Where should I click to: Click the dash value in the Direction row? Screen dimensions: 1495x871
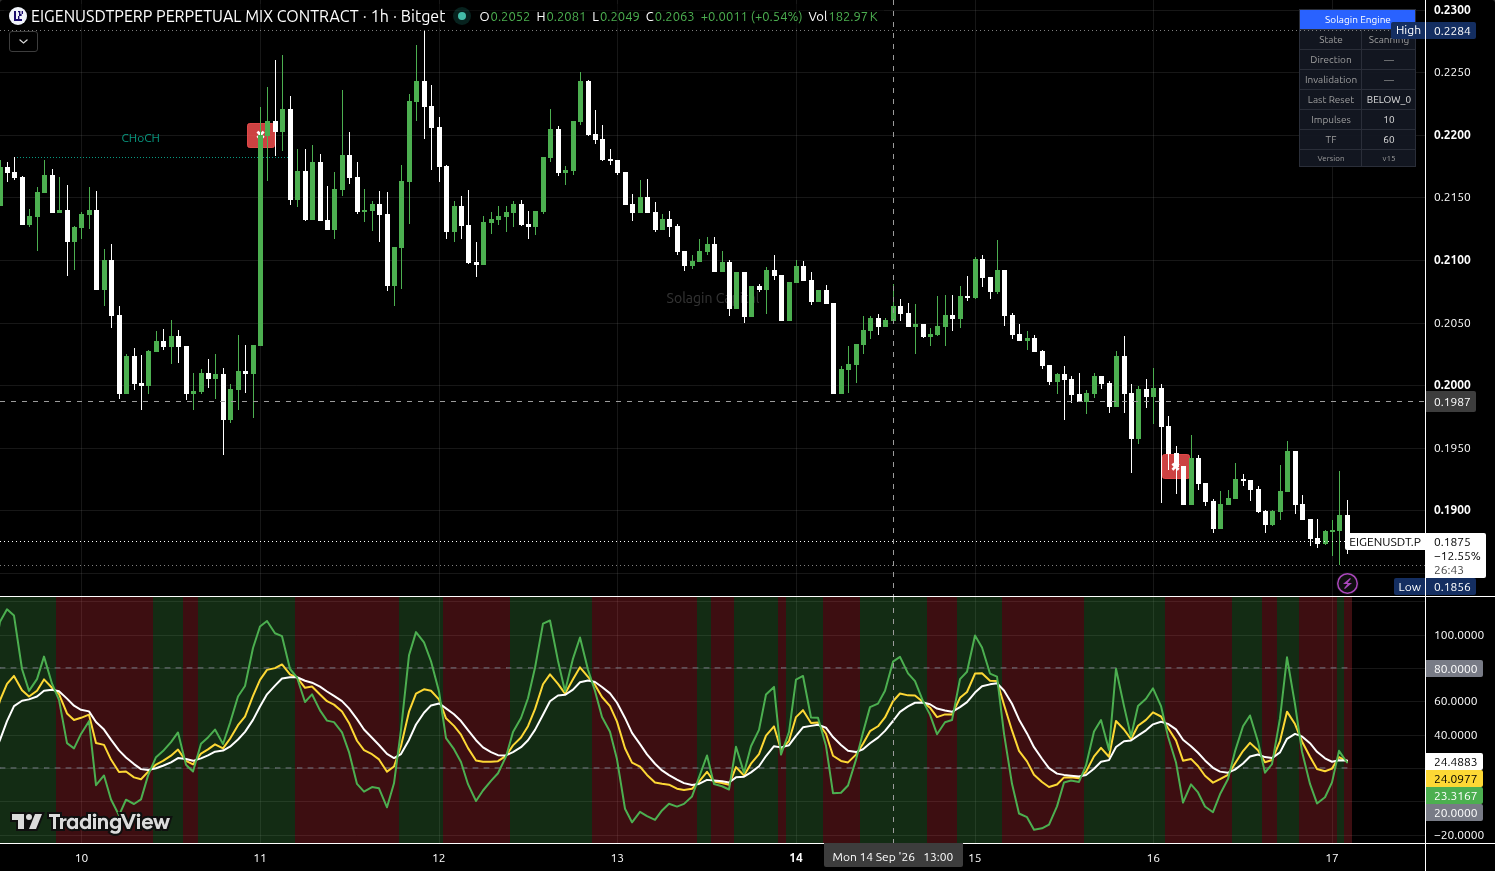(x=1388, y=60)
